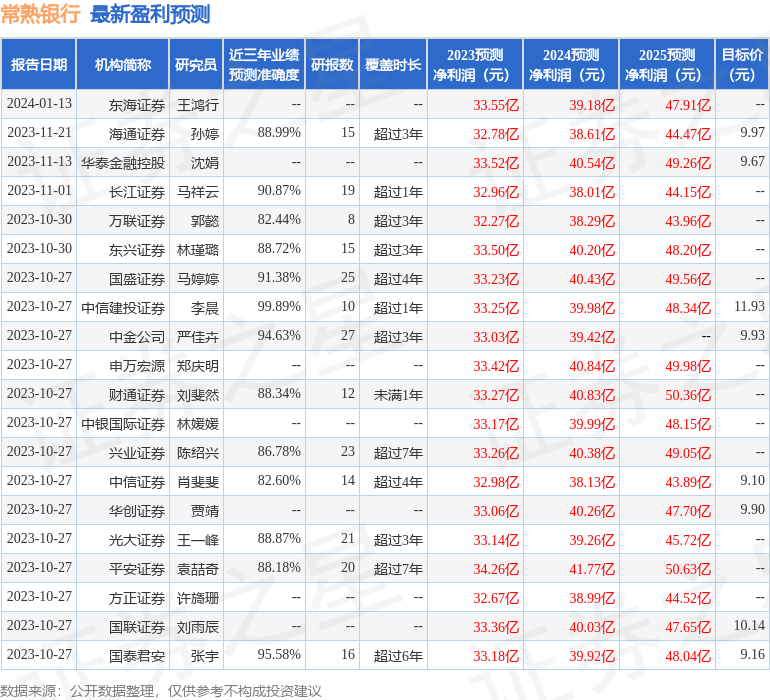770x700 pixels.
Task: Click the 华泰金融控股 institution cell
Action: tap(123, 163)
